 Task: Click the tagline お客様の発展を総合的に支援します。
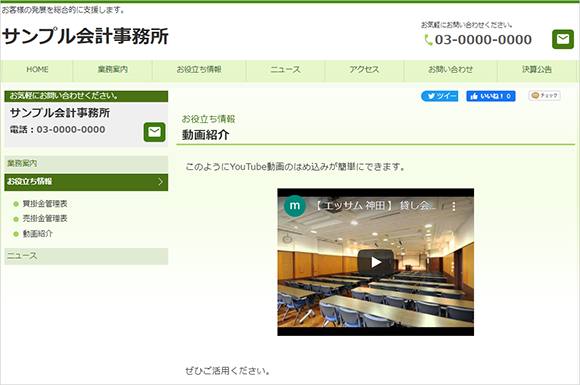pos(63,10)
